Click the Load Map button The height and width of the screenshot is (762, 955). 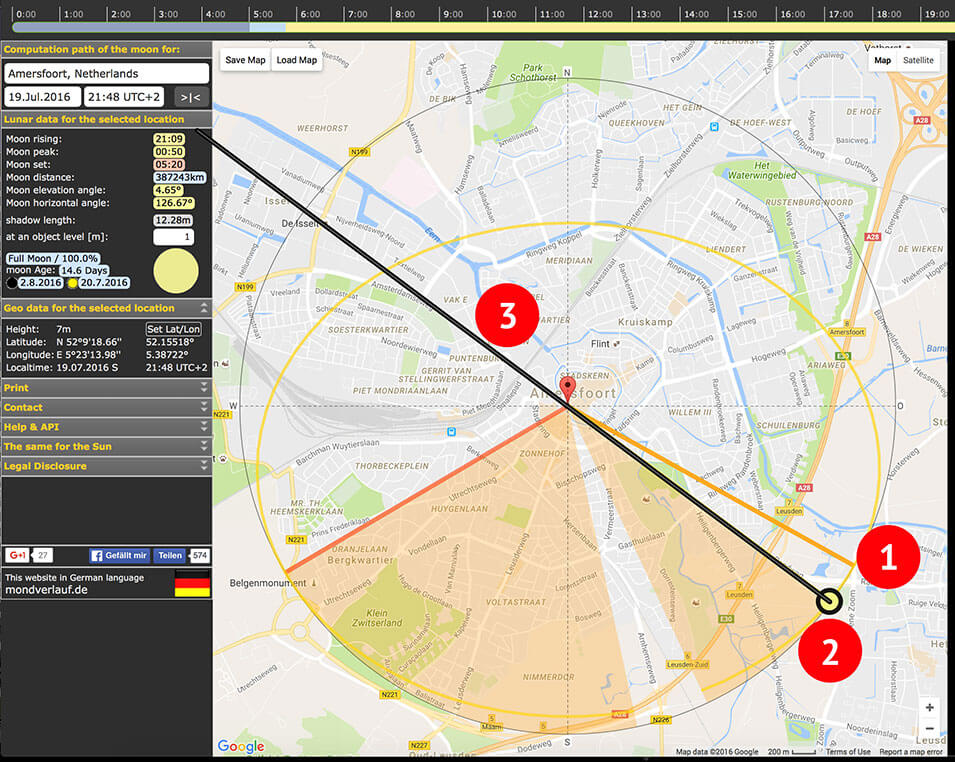pyautogui.click(x=297, y=60)
